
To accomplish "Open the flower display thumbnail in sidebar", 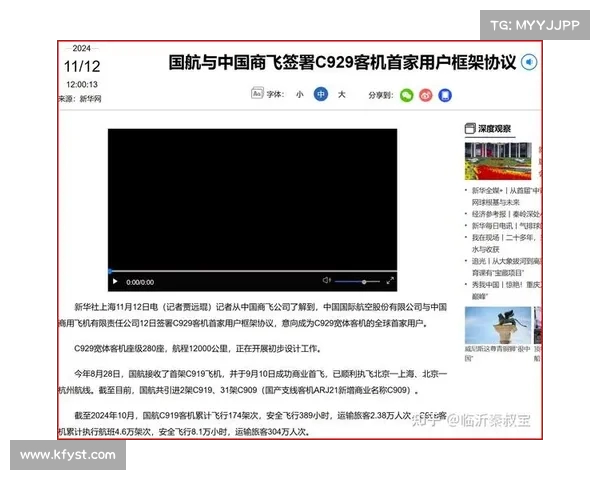I will tap(498, 161).
